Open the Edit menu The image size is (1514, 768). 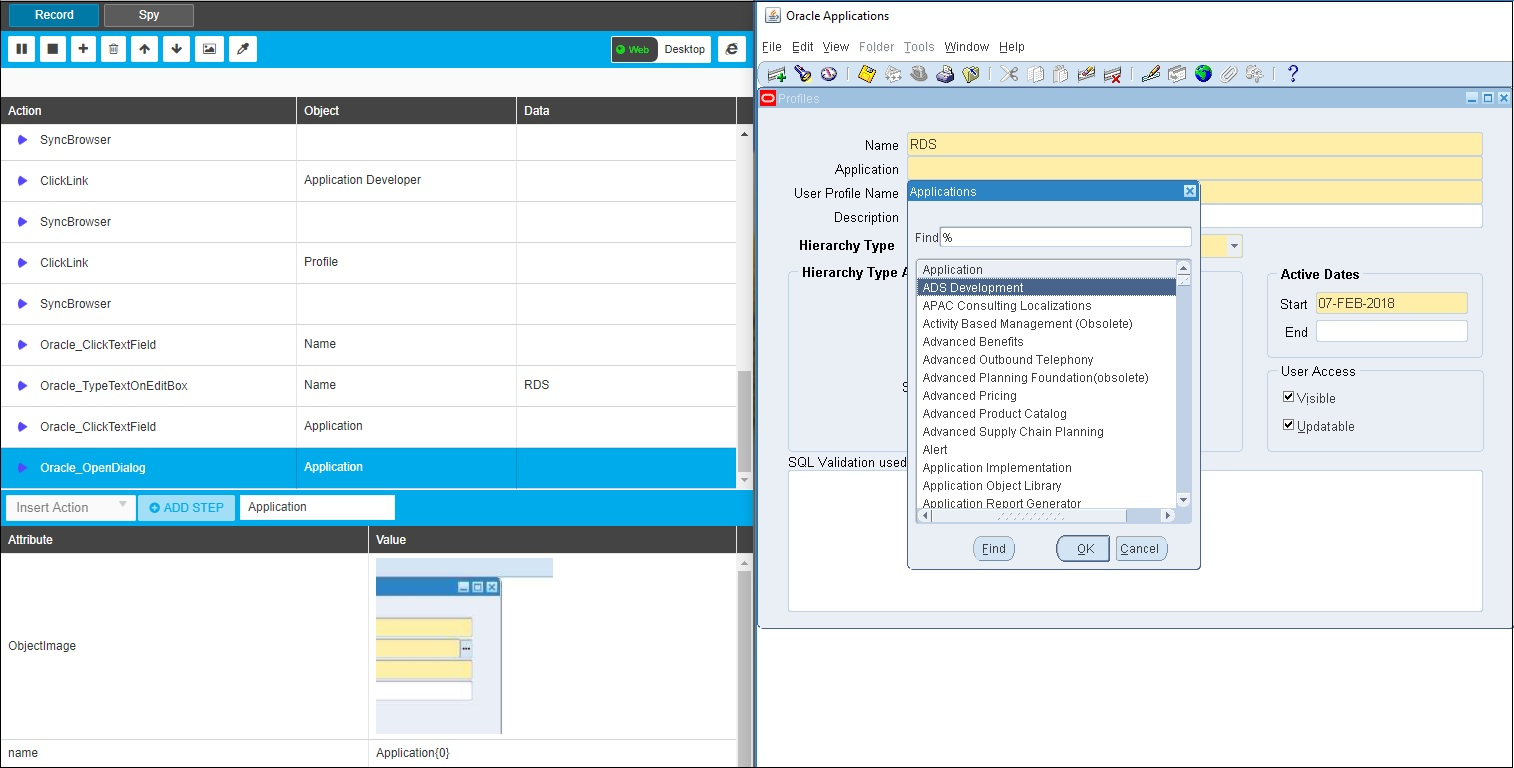(x=803, y=47)
